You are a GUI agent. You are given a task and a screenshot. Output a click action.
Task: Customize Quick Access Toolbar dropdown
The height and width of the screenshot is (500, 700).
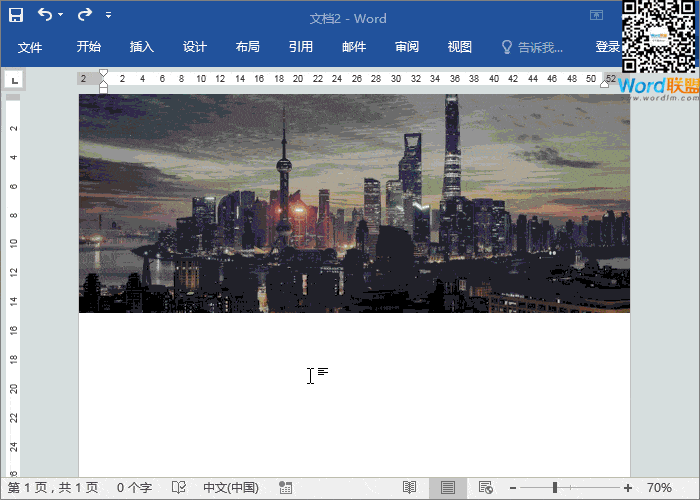coord(108,15)
